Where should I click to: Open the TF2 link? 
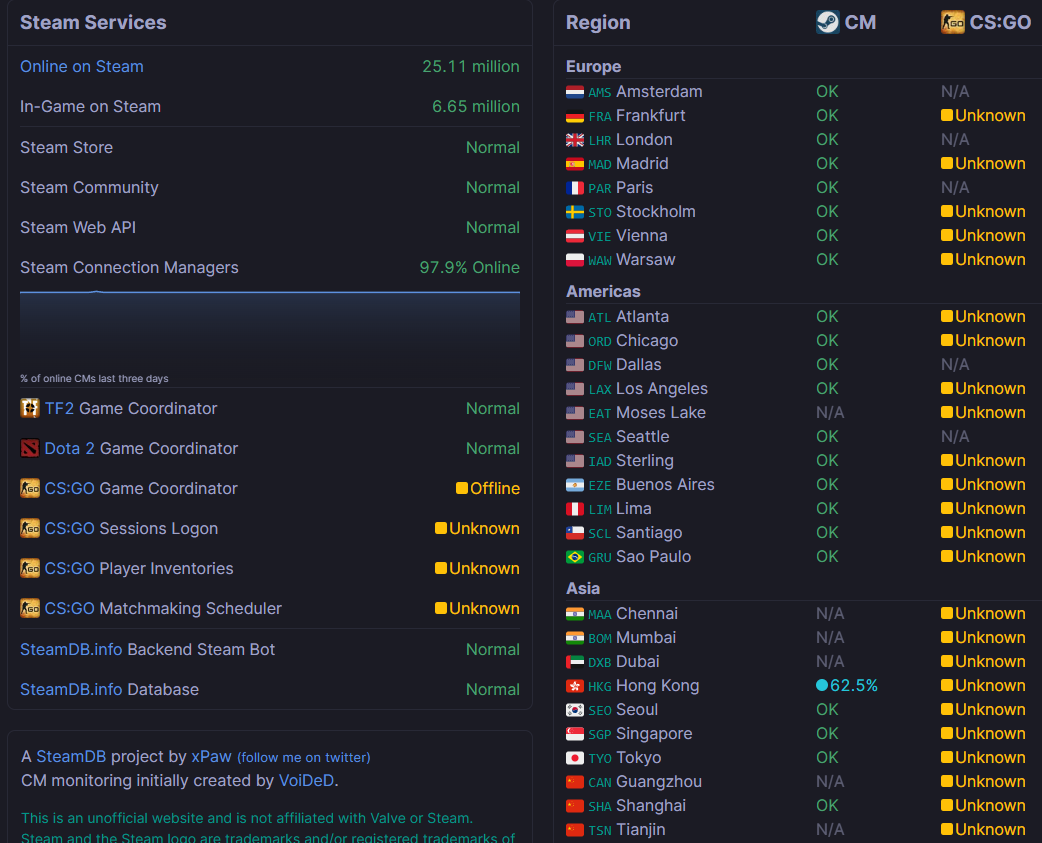tap(59, 408)
